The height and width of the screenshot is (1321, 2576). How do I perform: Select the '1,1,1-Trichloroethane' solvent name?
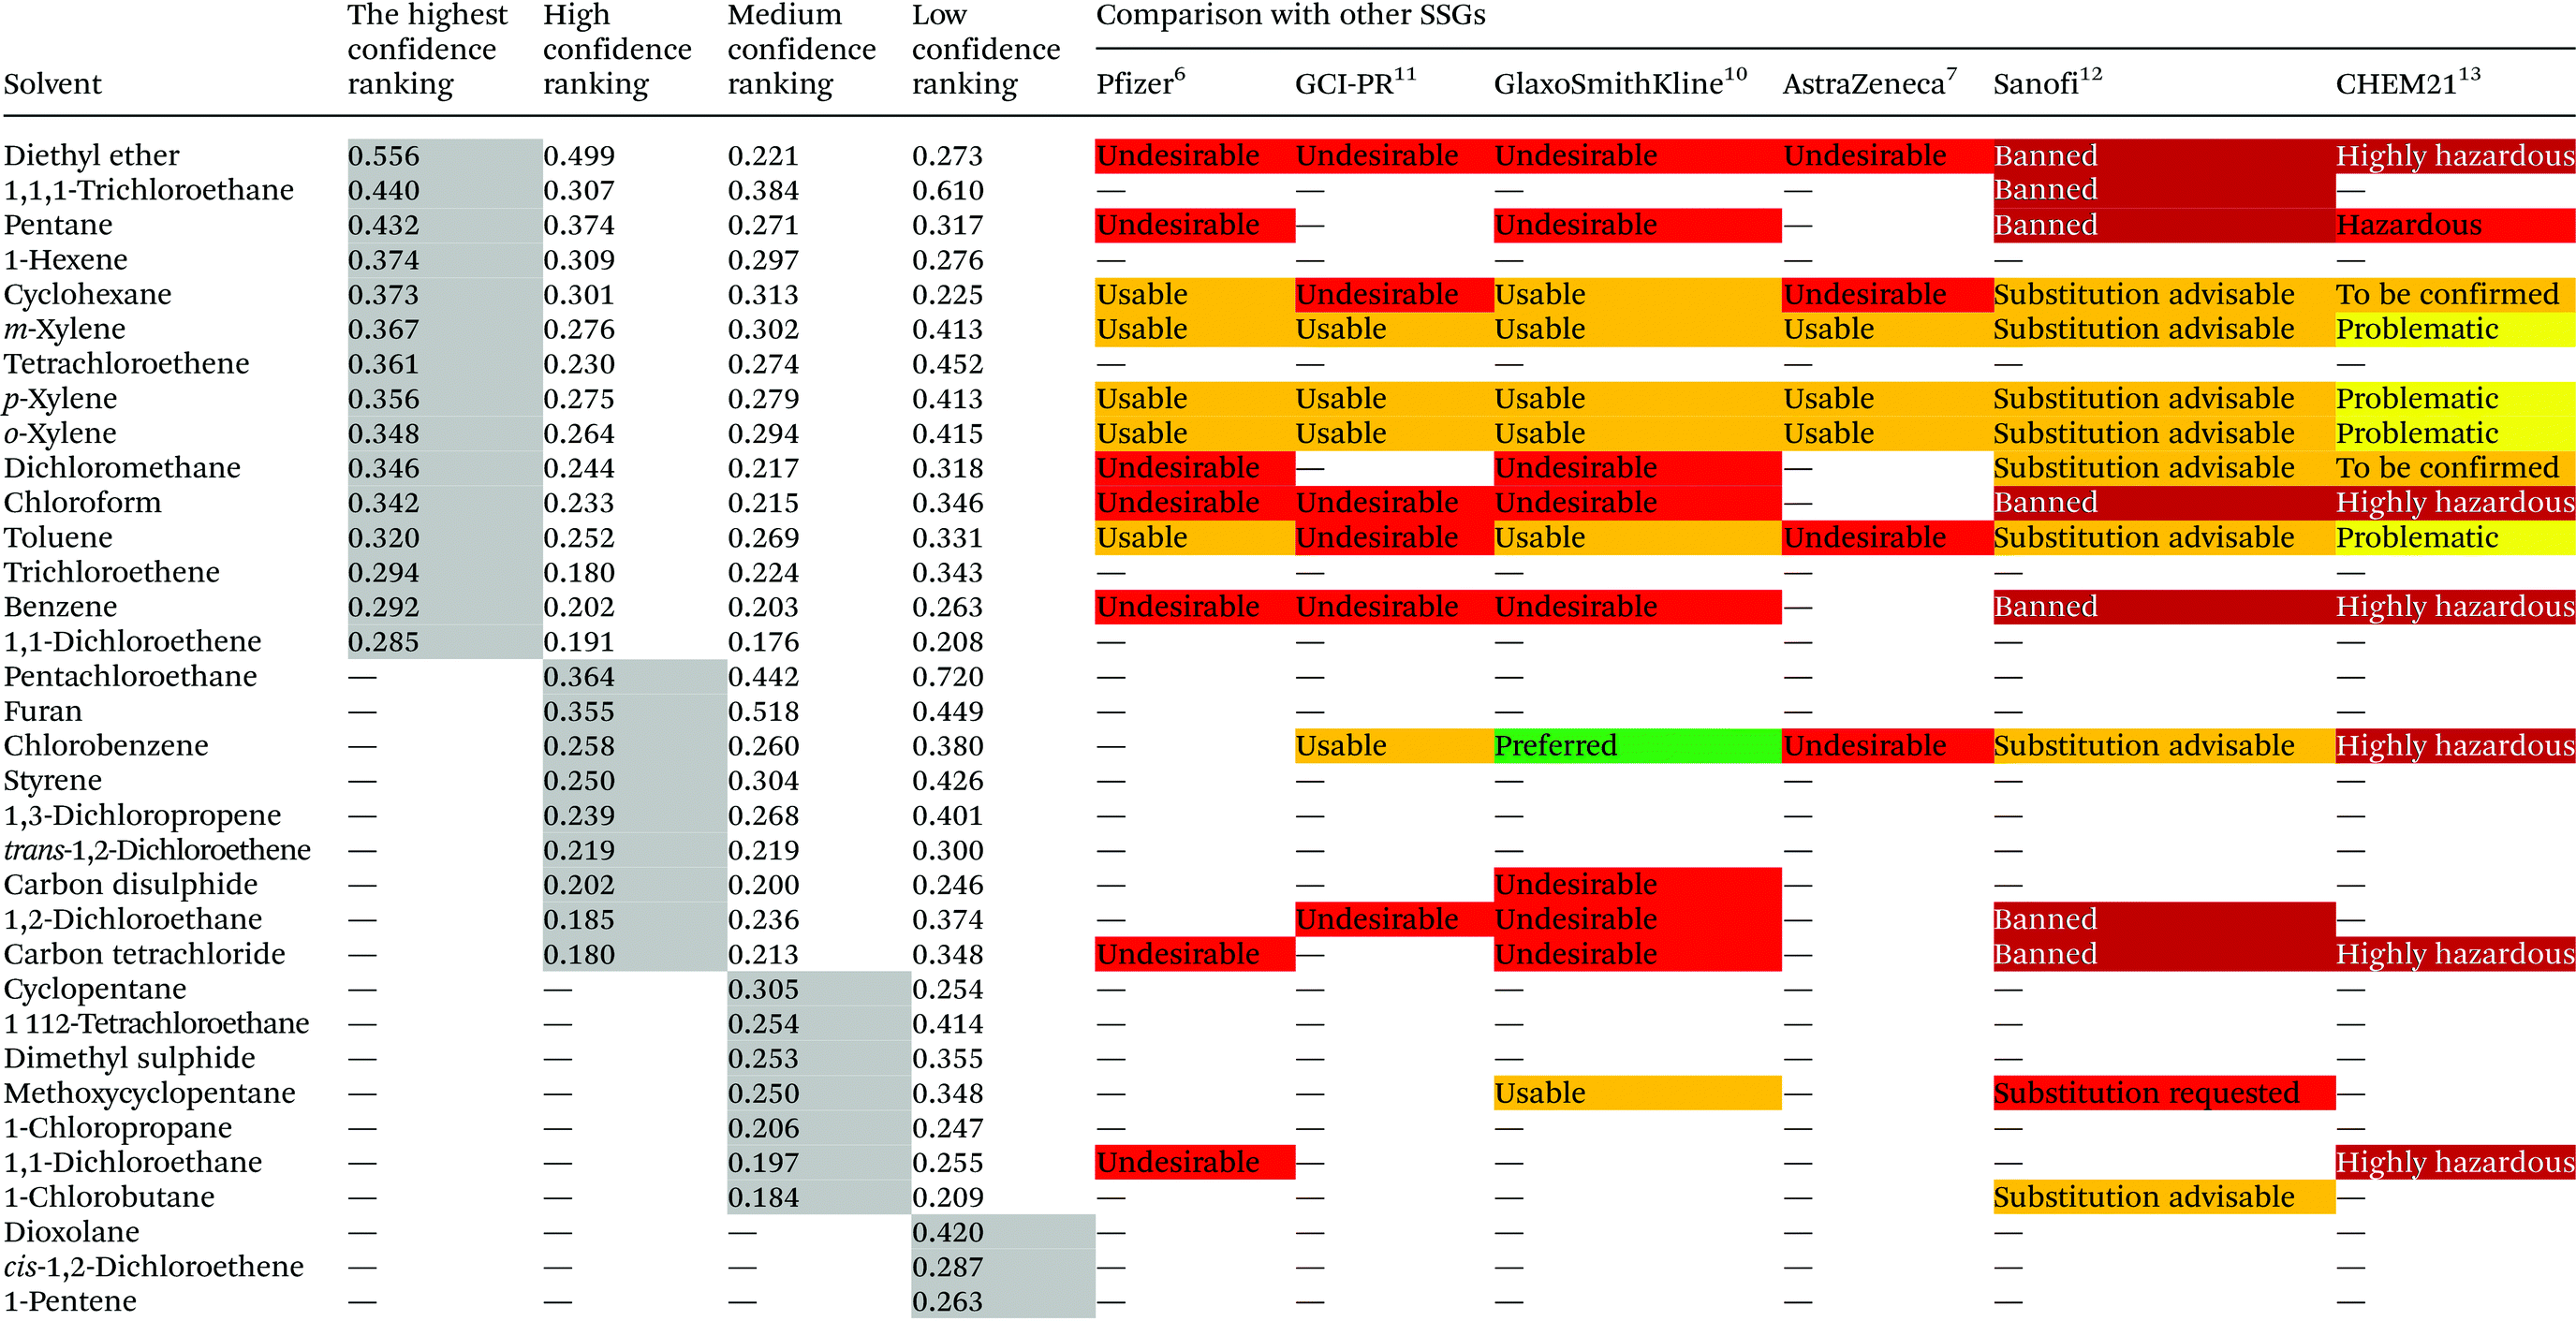pyautogui.click(x=148, y=191)
